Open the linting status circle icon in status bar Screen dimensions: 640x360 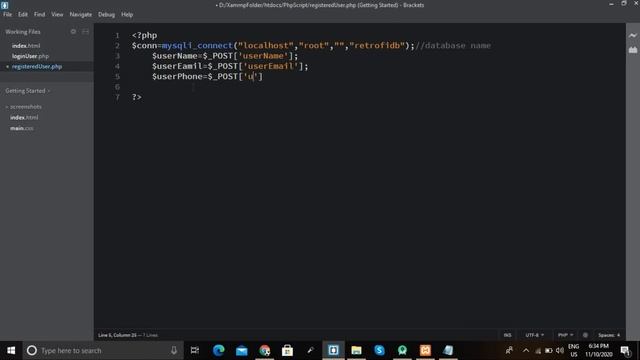click(x=585, y=335)
